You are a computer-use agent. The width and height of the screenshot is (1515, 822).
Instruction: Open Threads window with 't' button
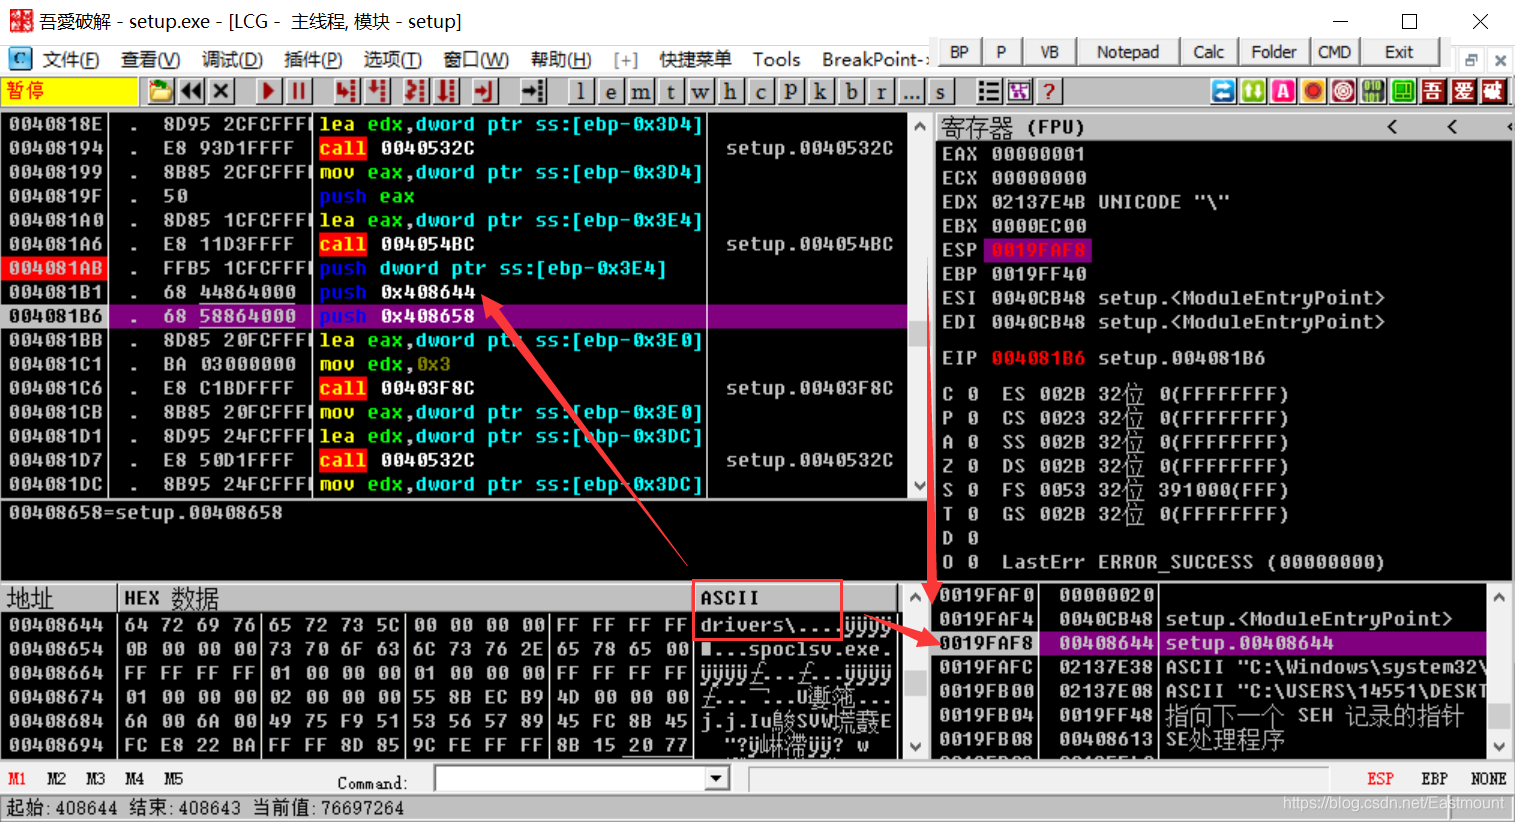coord(671,92)
